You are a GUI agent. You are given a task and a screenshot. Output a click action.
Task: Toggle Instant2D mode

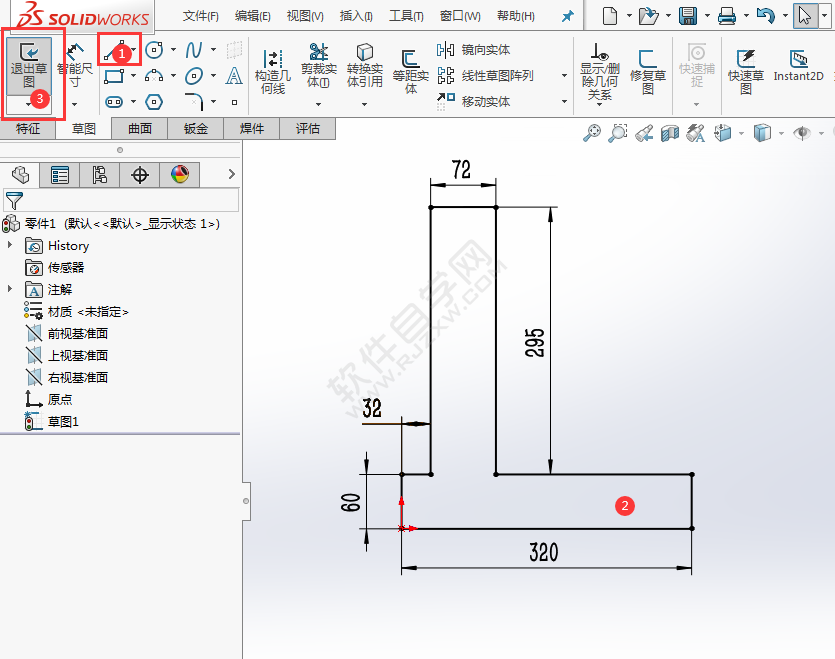[x=796, y=62]
